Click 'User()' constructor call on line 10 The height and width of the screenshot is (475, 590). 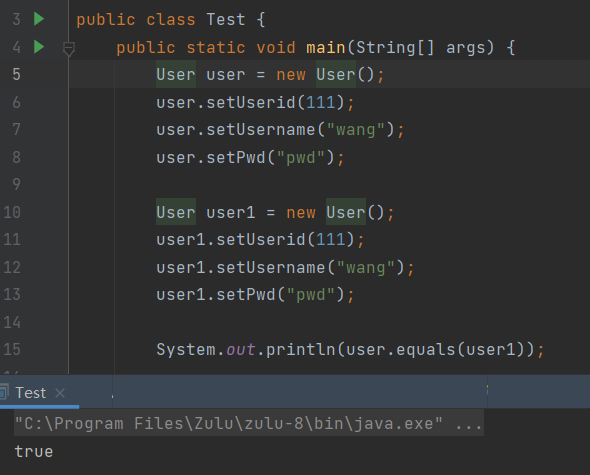click(355, 212)
